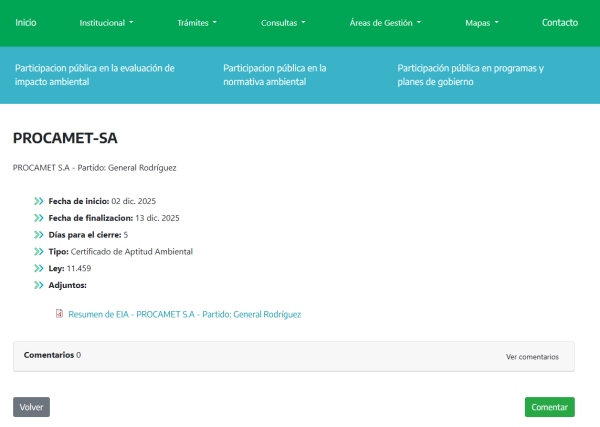Open the Áreas de Gestión dropdown
Viewport: 600px width, 427px height.
[385, 22]
